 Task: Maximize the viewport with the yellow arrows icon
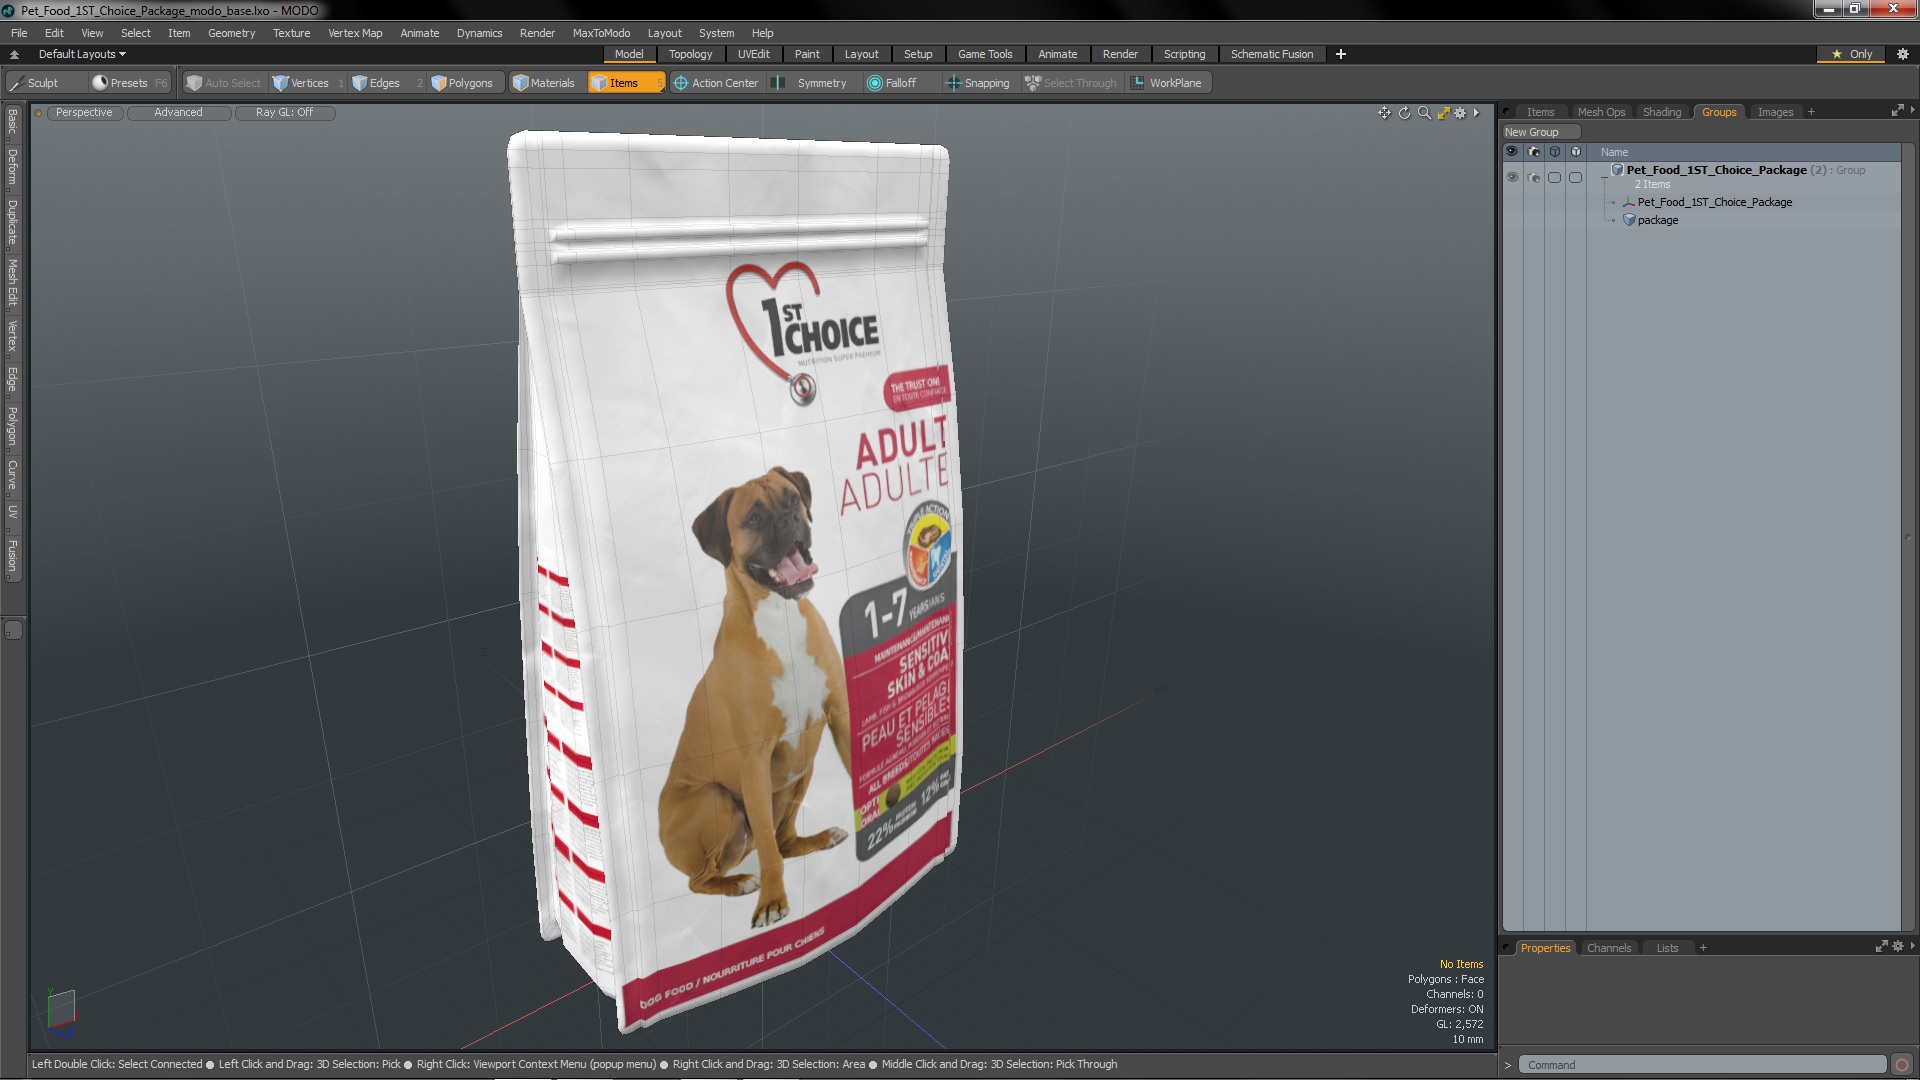pos(1443,113)
